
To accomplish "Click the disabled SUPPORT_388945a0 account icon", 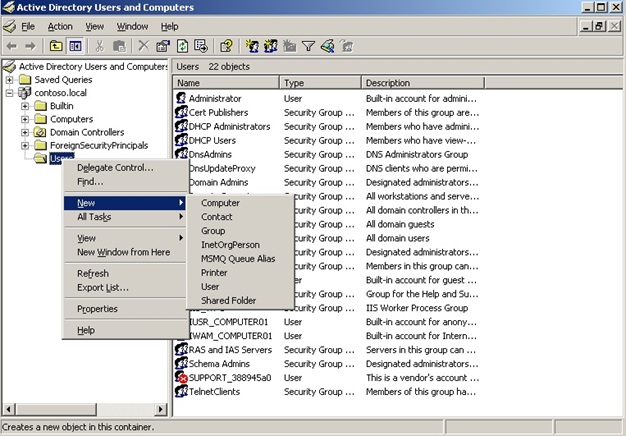I will [181, 377].
